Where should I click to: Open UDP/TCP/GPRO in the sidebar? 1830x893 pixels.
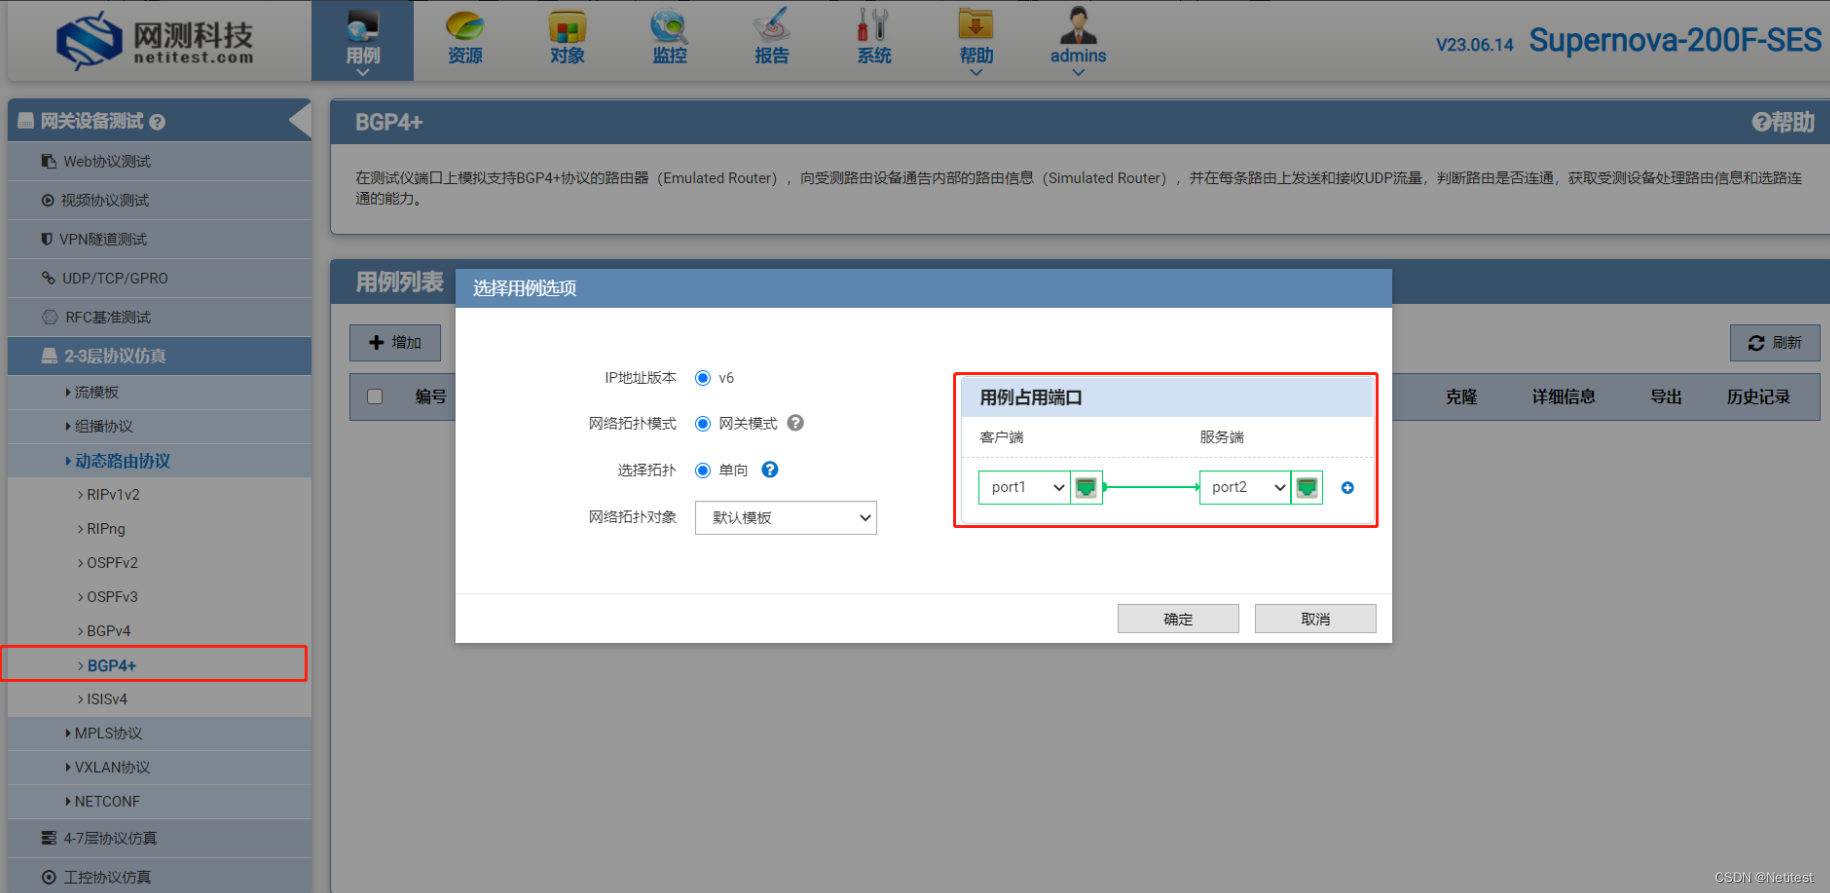(x=159, y=278)
